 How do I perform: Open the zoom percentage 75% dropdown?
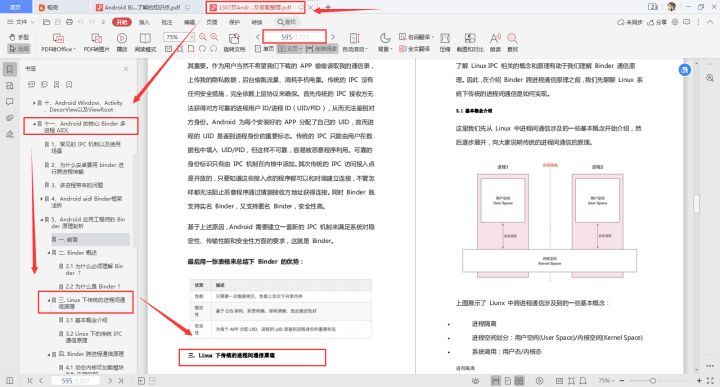pos(180,37)
